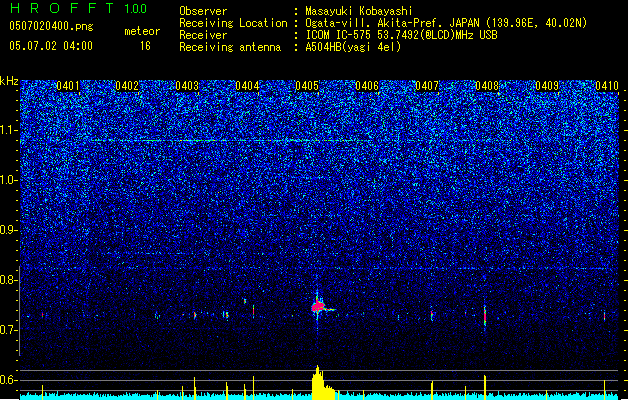The image size is (629, 400).
Task: Click the 0407 time marker
Action: (427, 85)
